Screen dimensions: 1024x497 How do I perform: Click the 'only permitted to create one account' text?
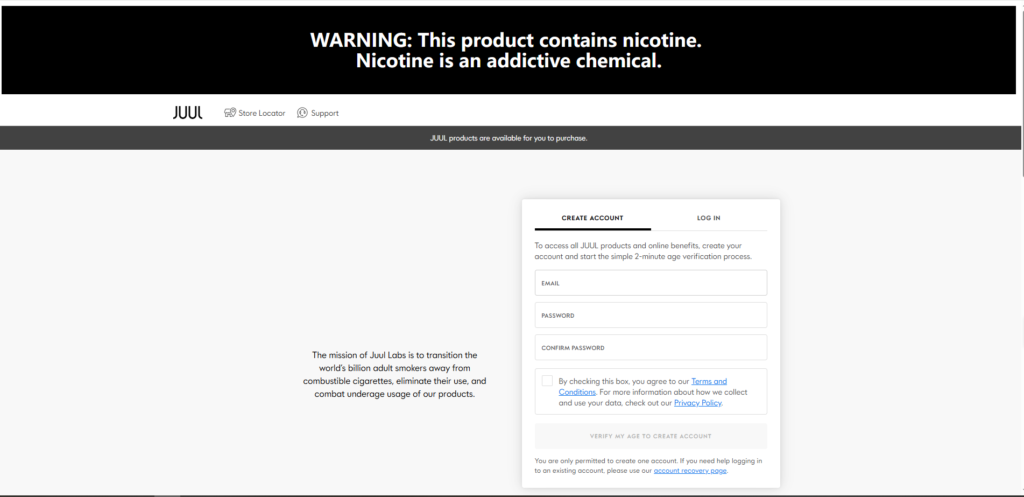point(648,466)
